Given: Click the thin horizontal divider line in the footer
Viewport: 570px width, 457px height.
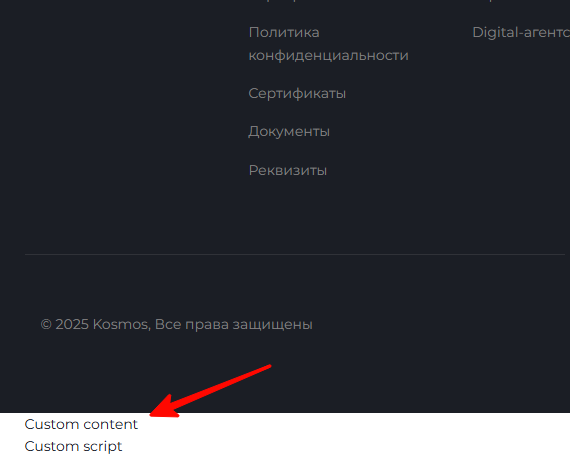Looking at the screenshot, I should pos(295,254).
